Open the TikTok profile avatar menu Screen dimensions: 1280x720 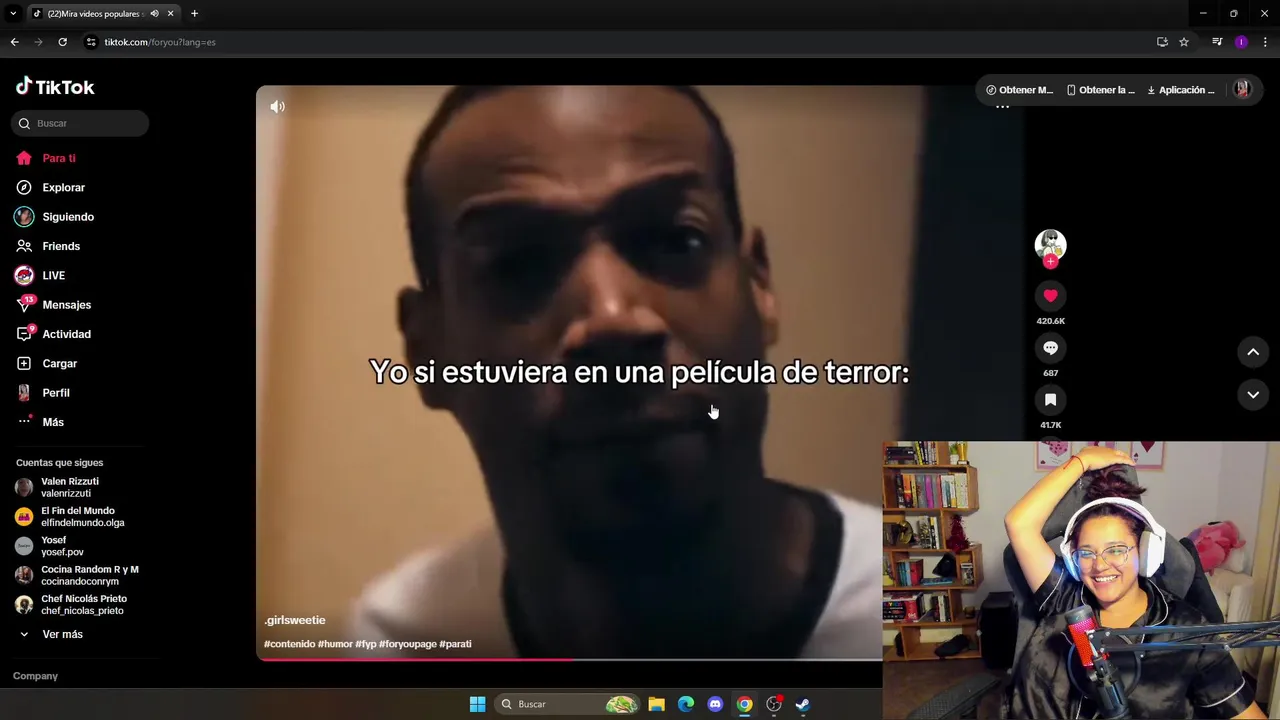pos(1242,89)
